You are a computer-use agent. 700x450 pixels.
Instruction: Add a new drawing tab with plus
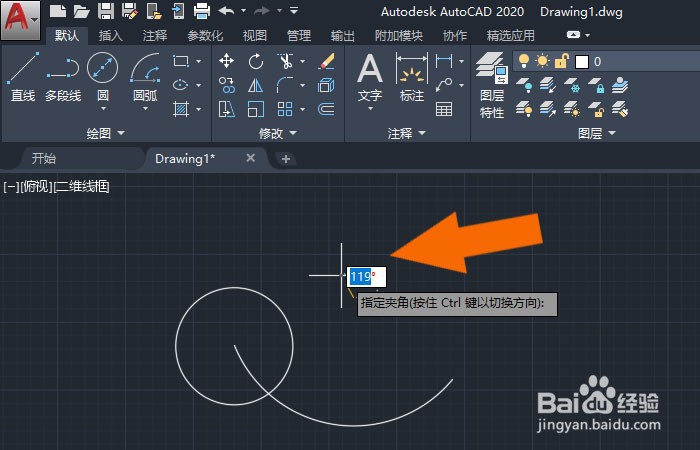(x=286, y=158)
